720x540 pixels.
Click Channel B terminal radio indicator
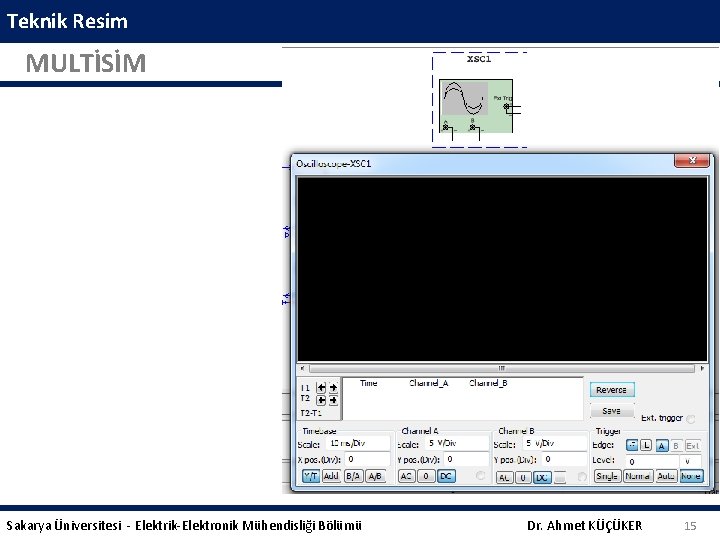(581, 477)
